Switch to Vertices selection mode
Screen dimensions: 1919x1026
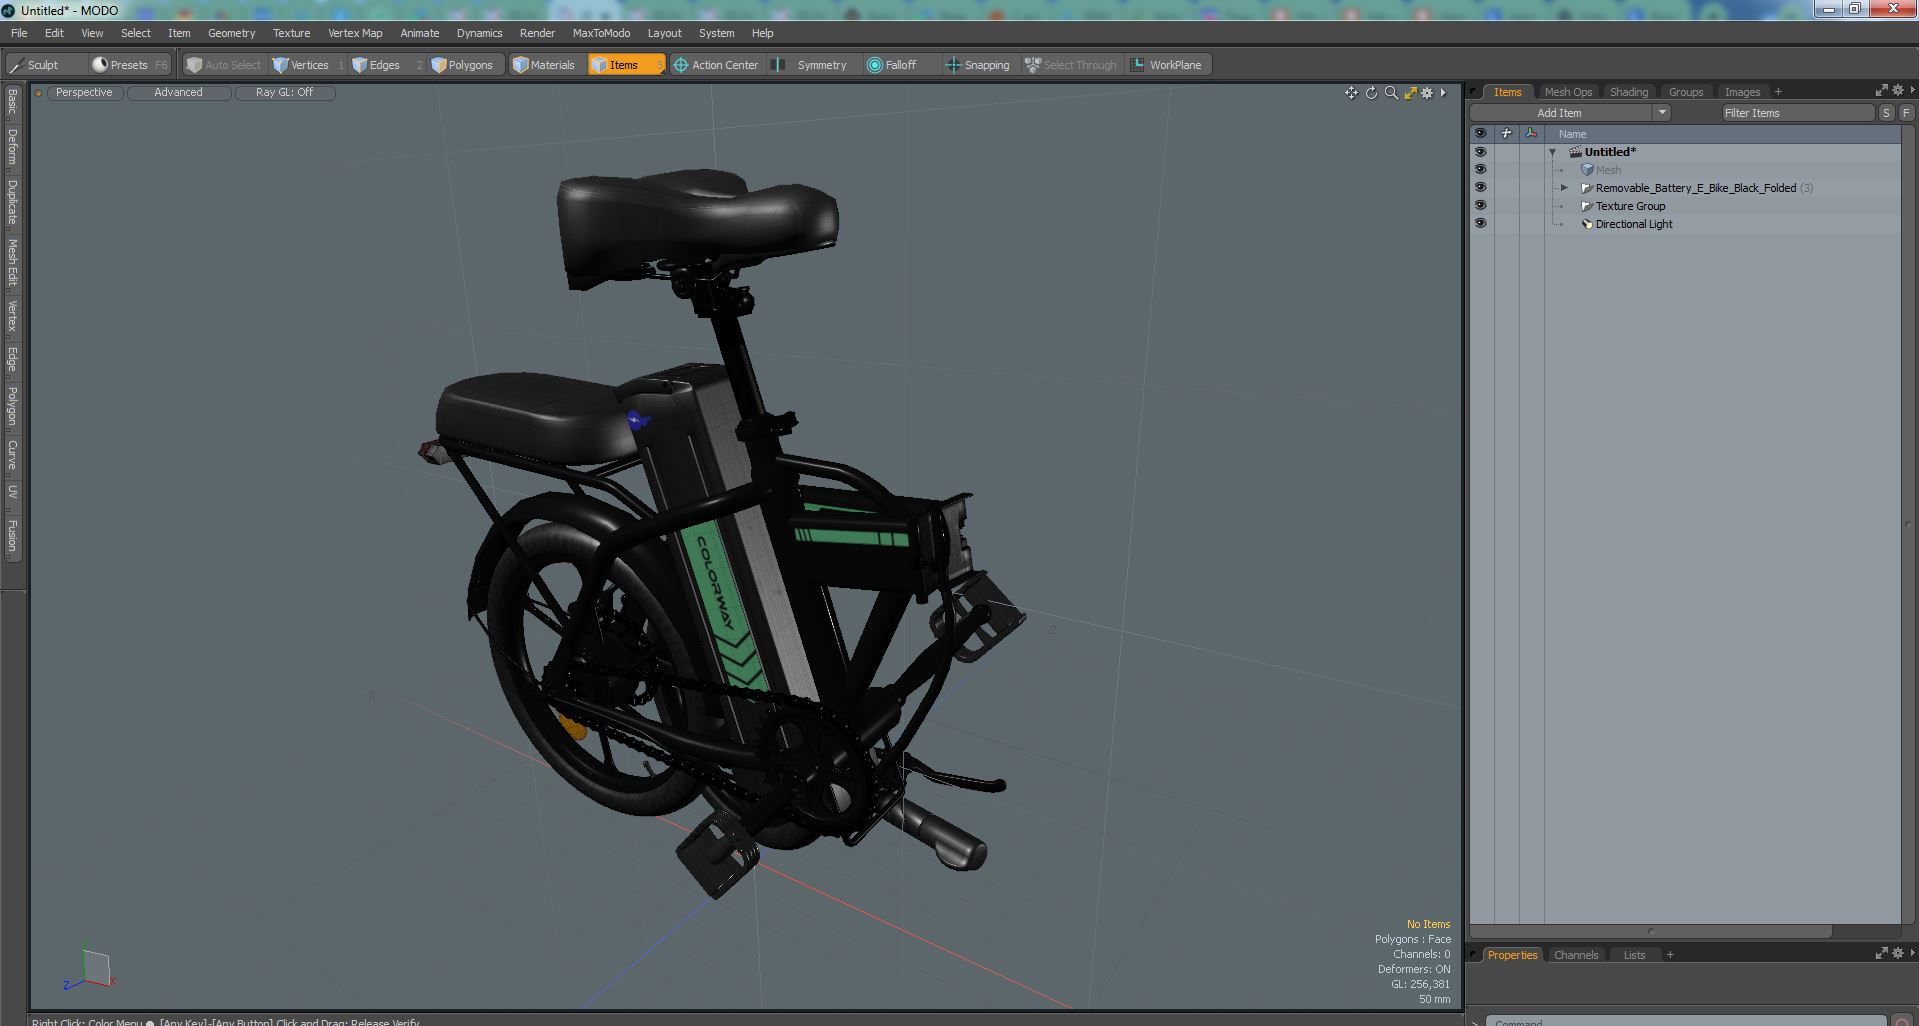pos(307,65)
